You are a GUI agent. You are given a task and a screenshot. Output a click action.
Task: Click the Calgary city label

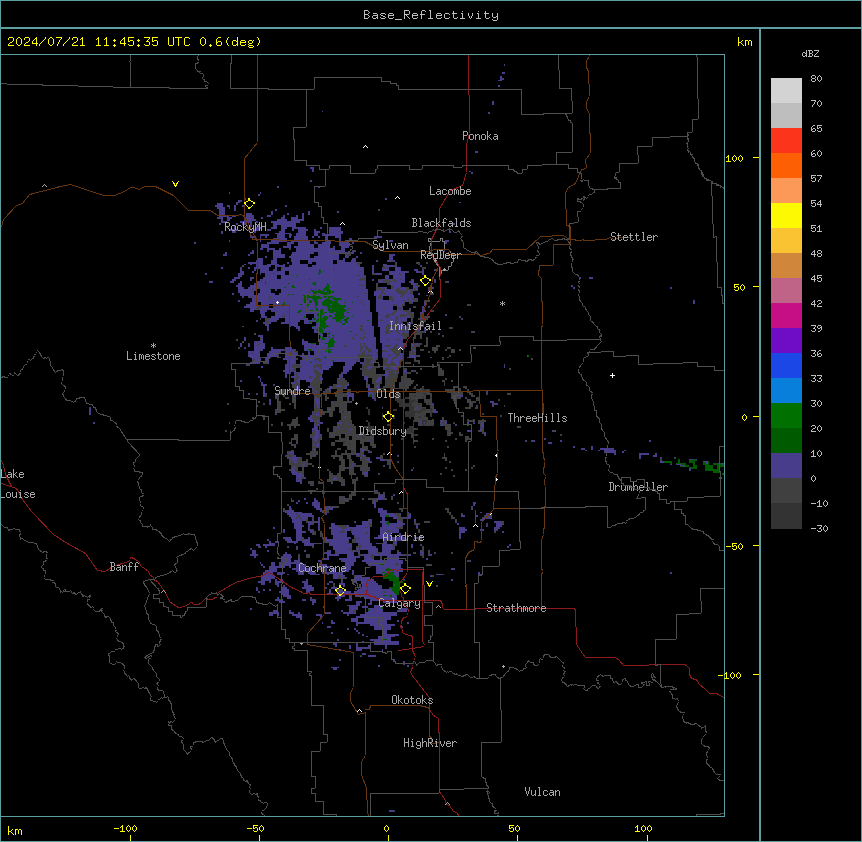400,603
